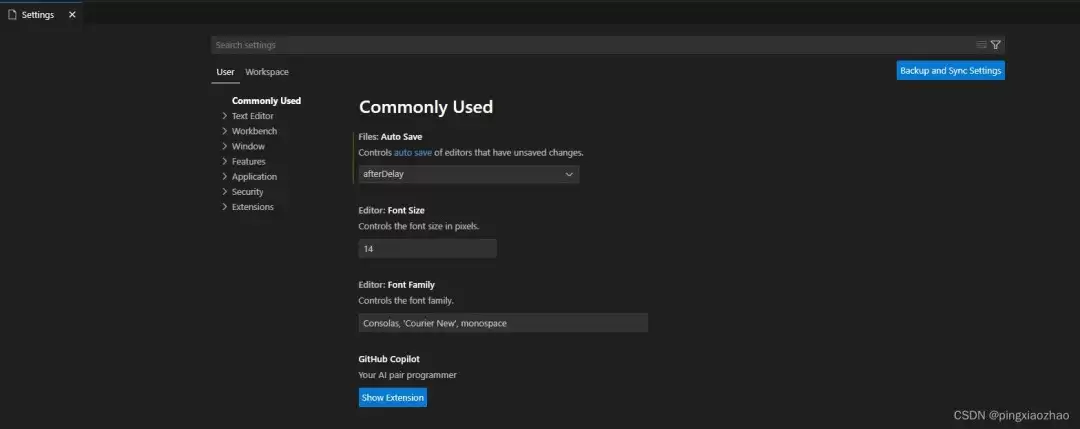
Task: Click the Show Extension button
Action: pos(392,398)
